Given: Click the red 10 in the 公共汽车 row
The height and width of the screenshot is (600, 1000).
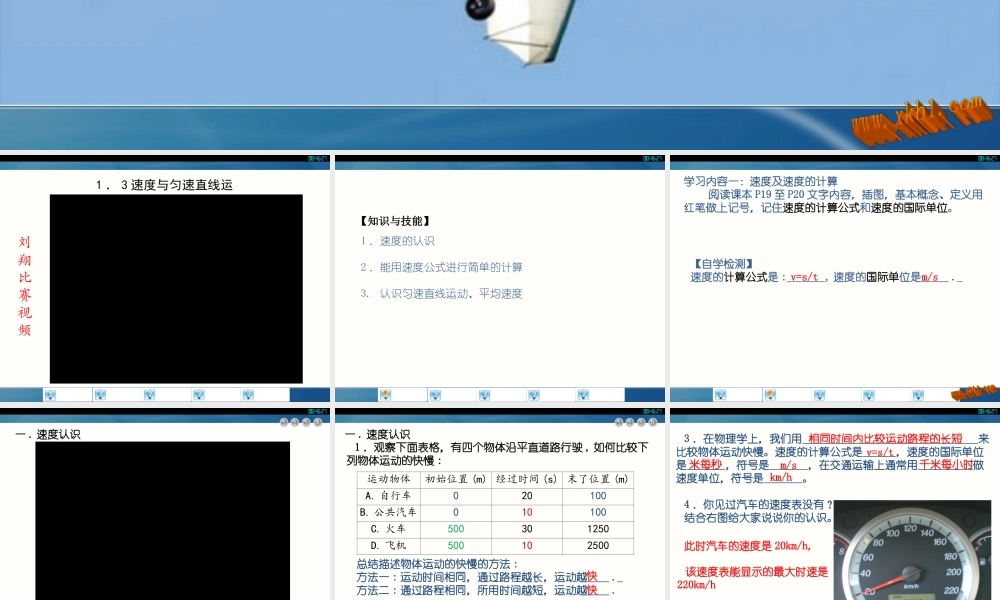Looking at the screenshot, I should (527, 512).
